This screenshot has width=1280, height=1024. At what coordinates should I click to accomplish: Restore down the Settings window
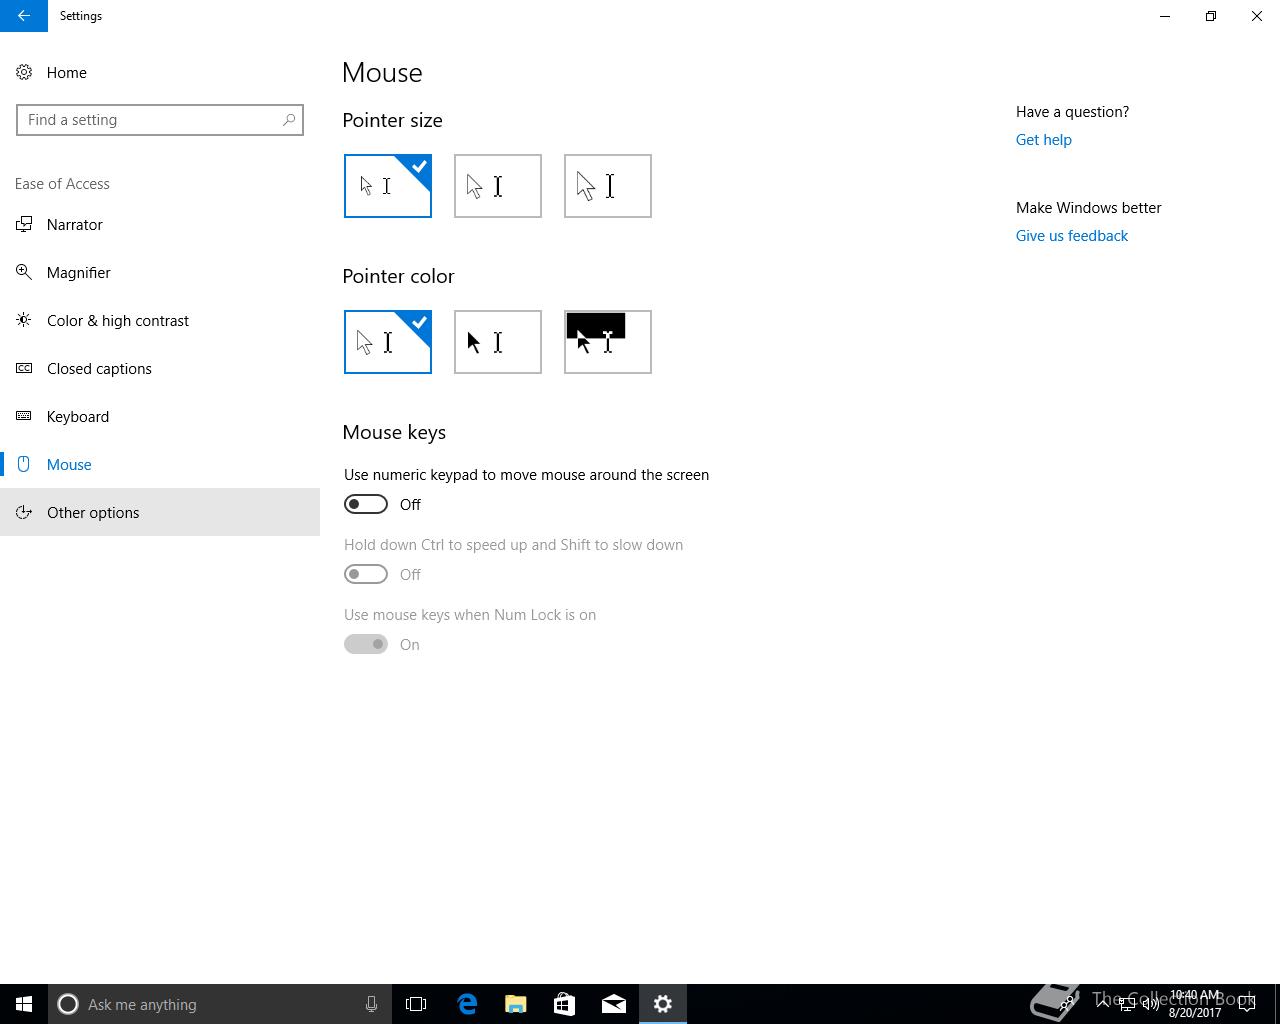(1211, 16)
